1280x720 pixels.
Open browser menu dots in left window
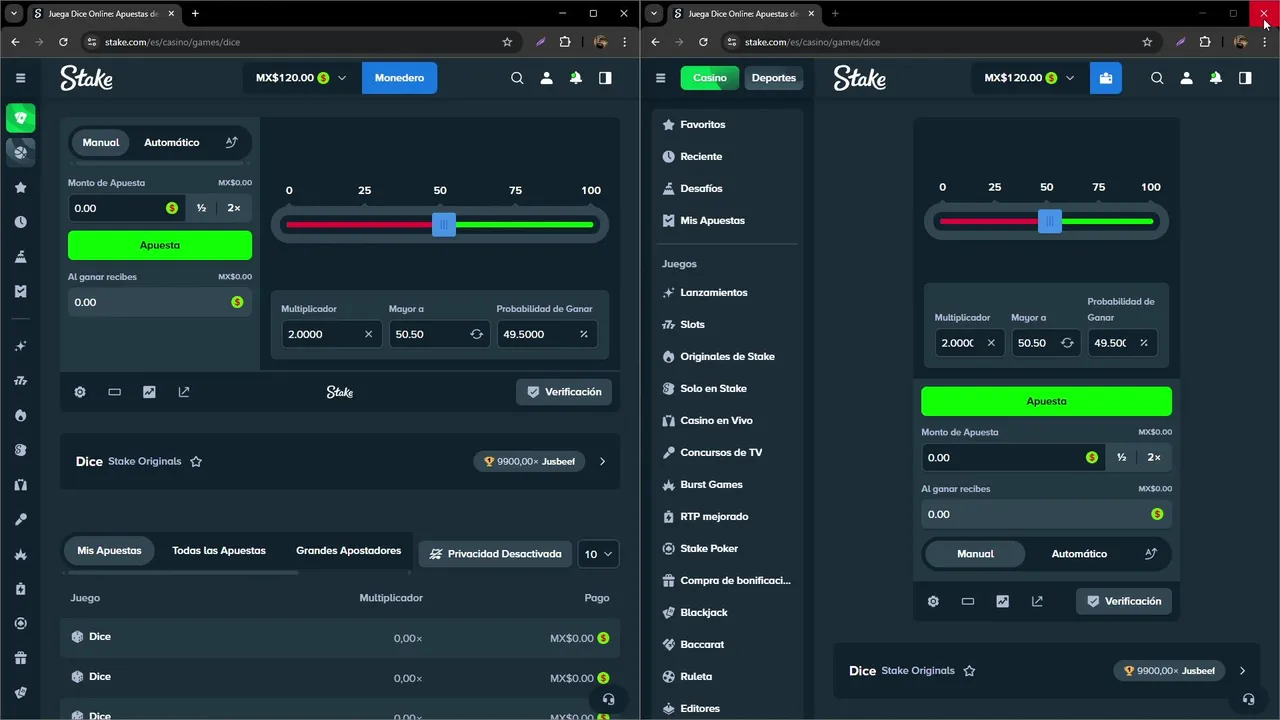[625, 42]
